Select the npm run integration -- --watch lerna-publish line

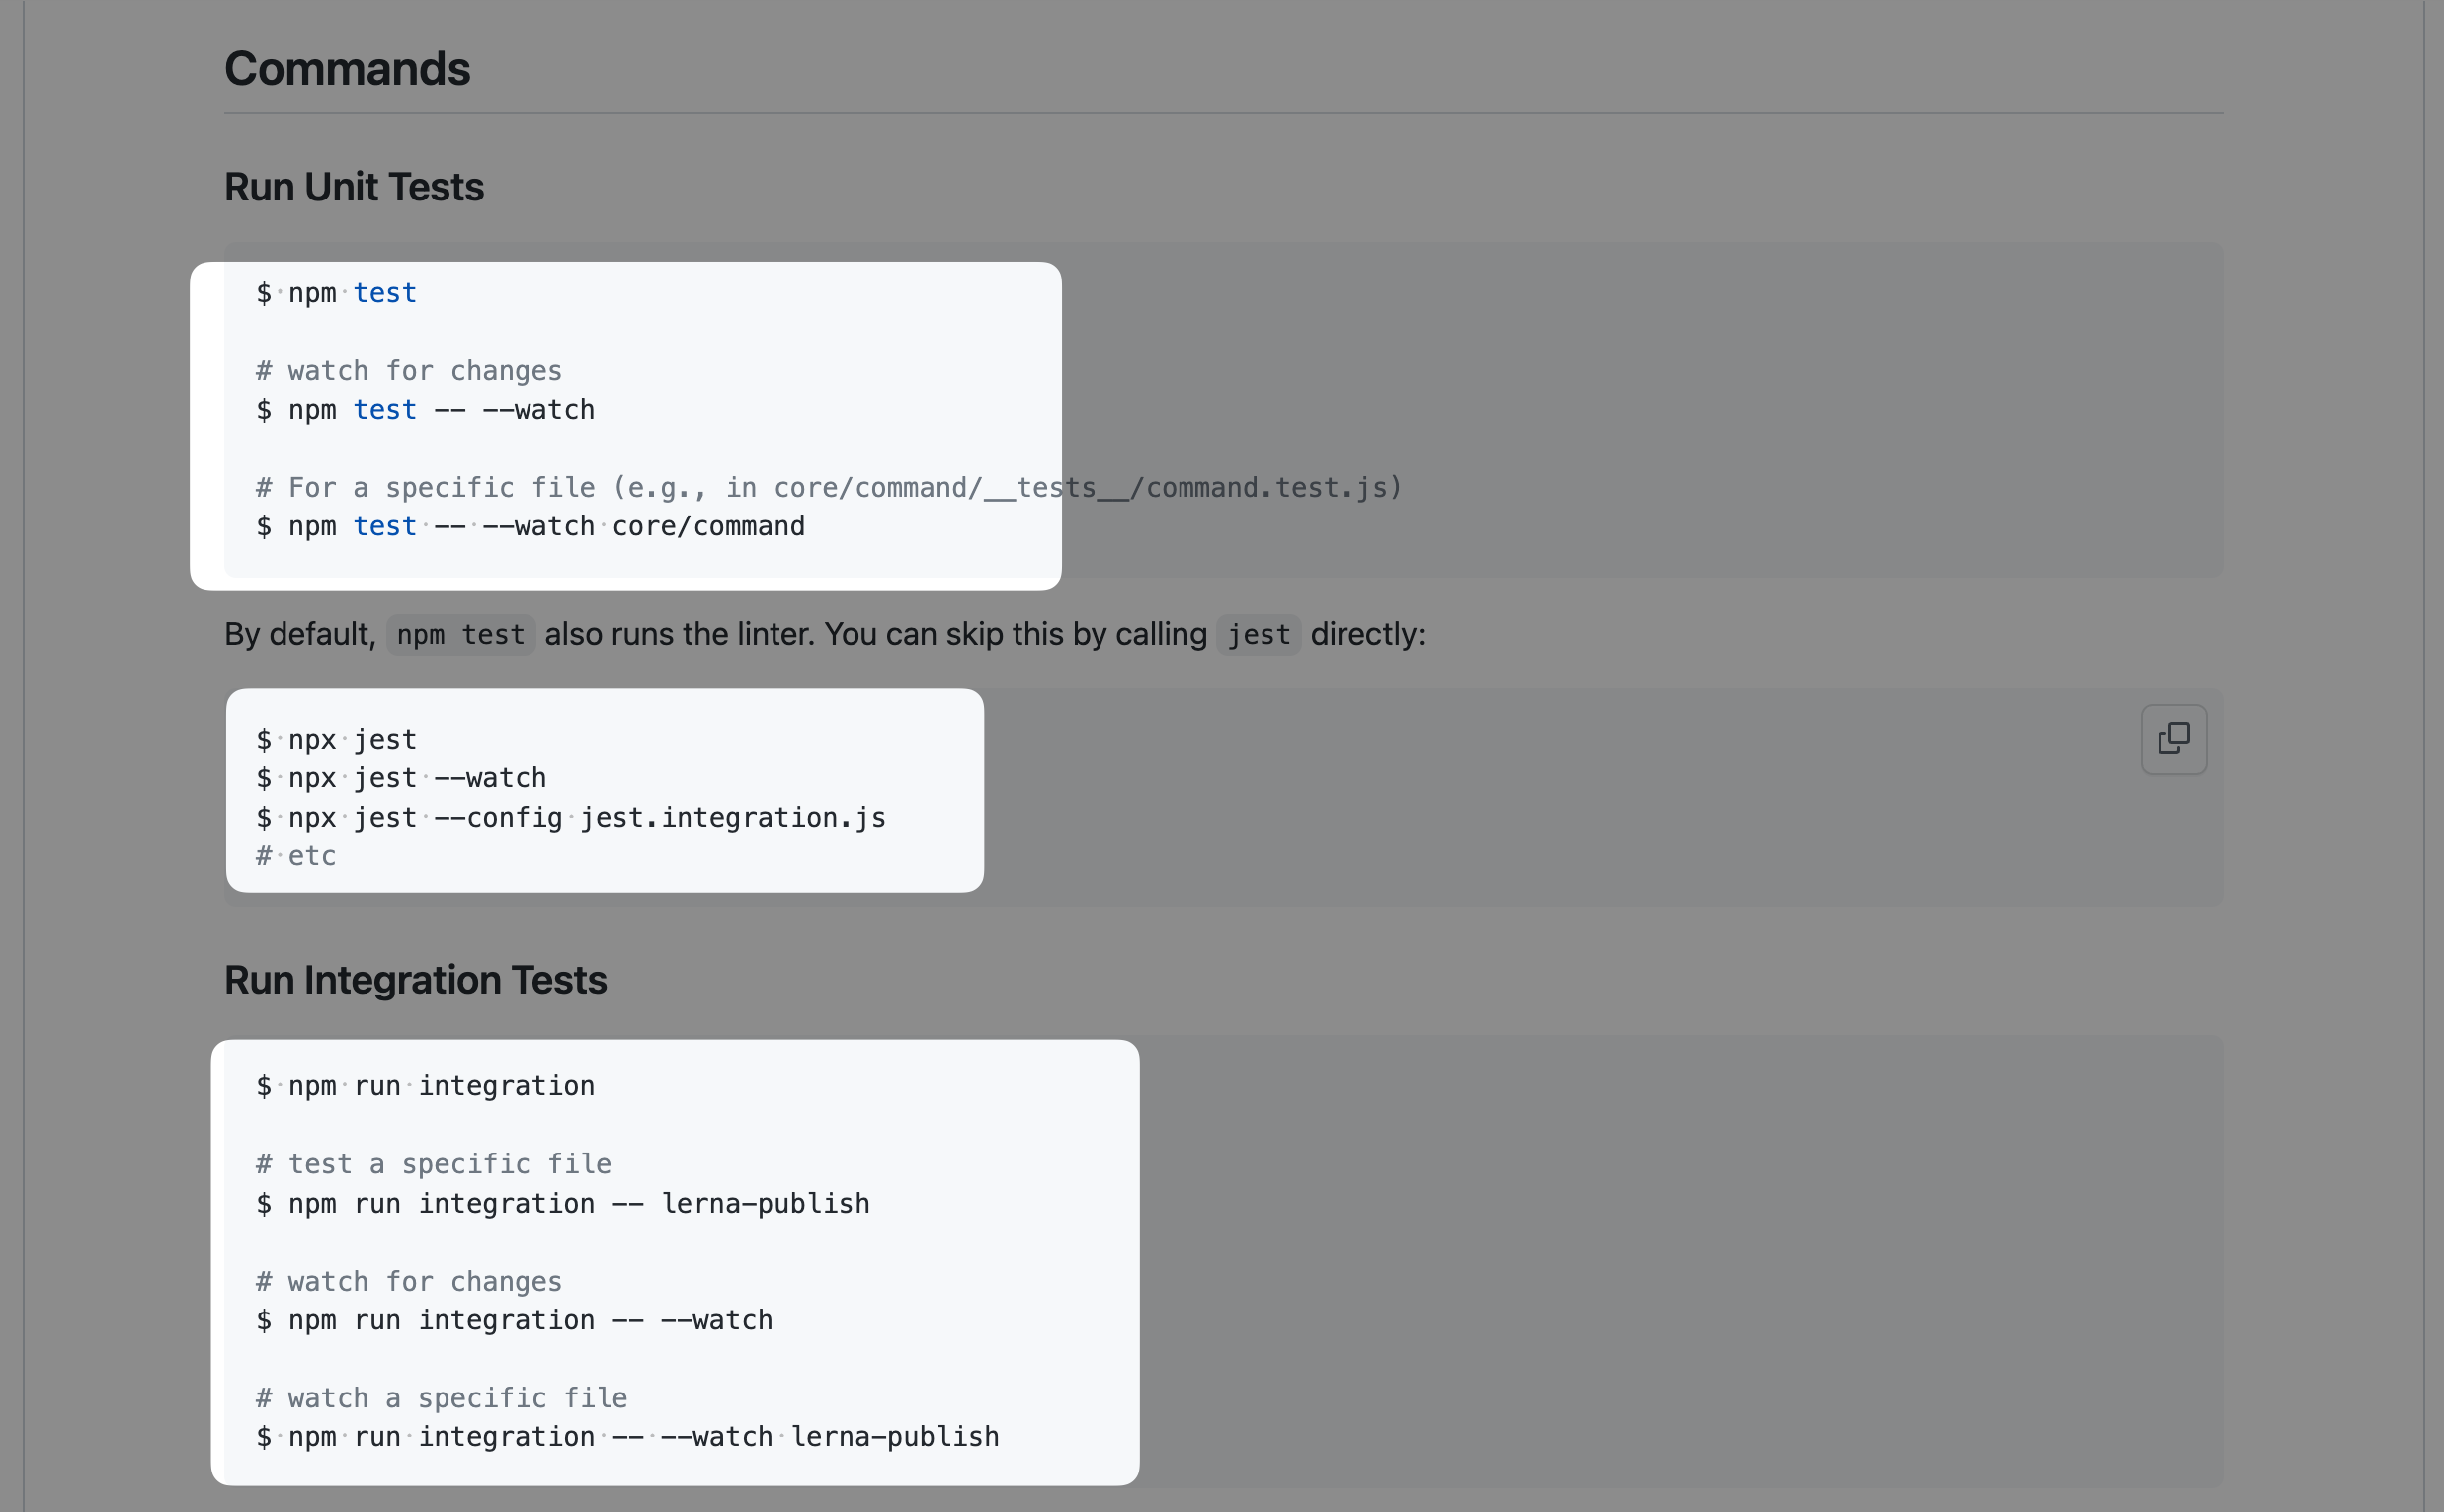point(627,1436)
